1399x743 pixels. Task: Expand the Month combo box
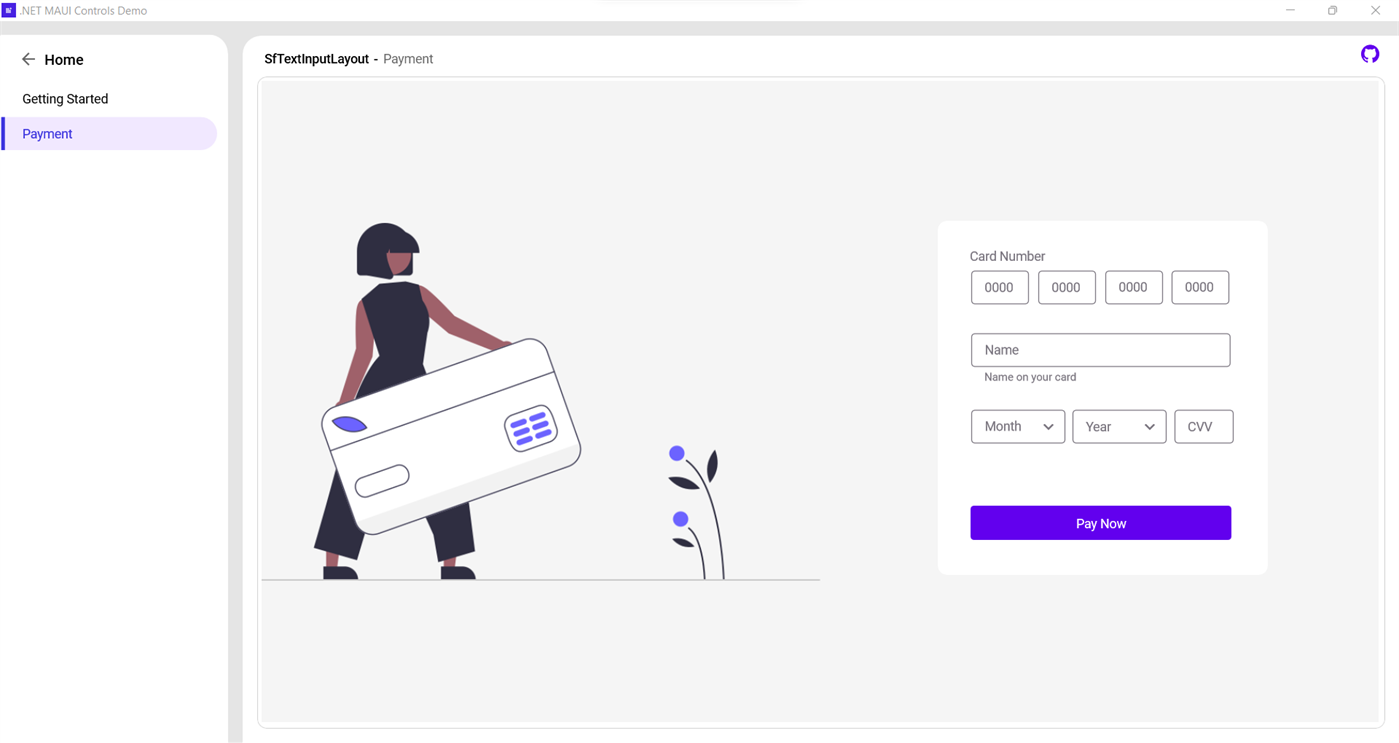tap(1018, 427)
